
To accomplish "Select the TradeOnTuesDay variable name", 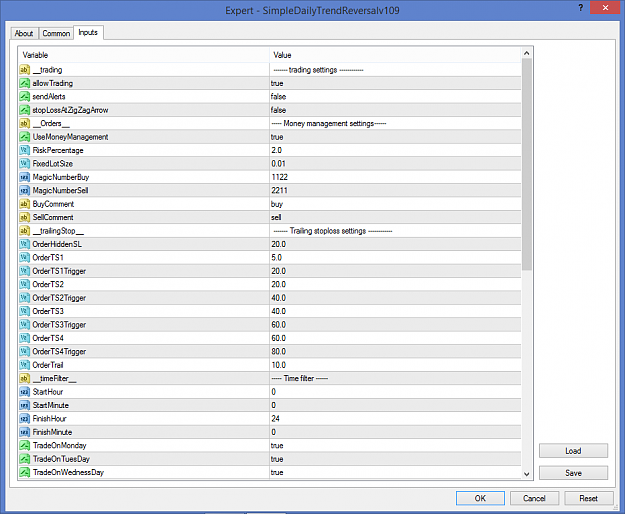I will pos(61,459).
